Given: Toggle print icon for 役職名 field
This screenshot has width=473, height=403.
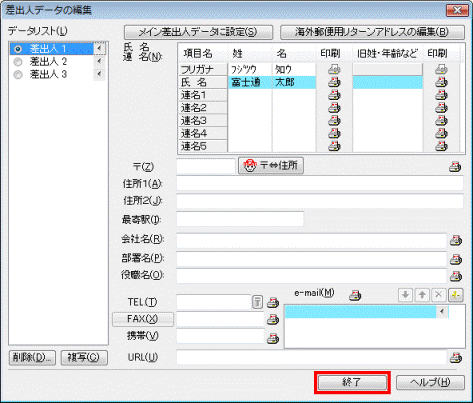Looking at the screenshot, I should (456, 276).
